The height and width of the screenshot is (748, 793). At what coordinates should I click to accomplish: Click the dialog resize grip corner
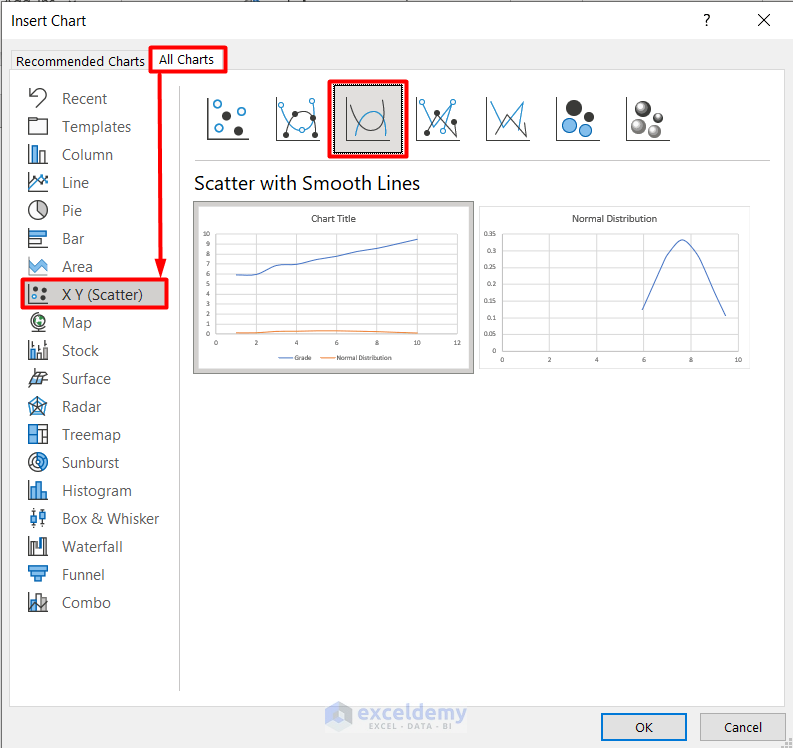click(x=787, y=742)
